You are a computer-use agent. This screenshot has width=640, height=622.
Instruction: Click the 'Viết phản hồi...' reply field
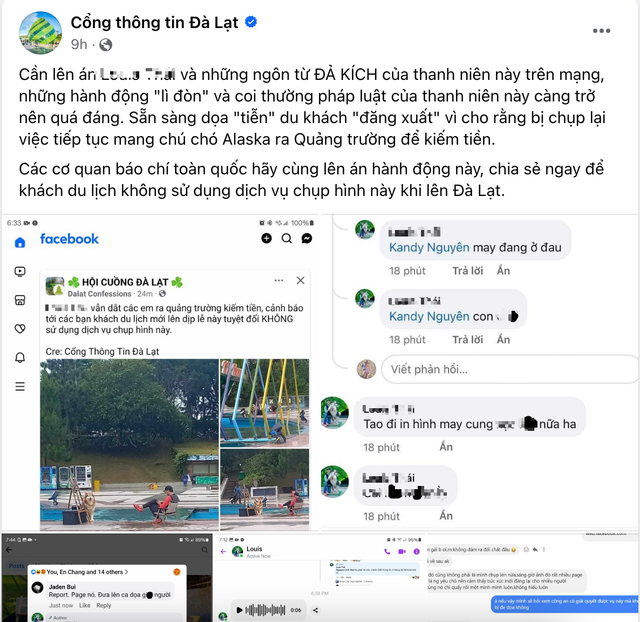pyautogui.click(x=509, y=369)
